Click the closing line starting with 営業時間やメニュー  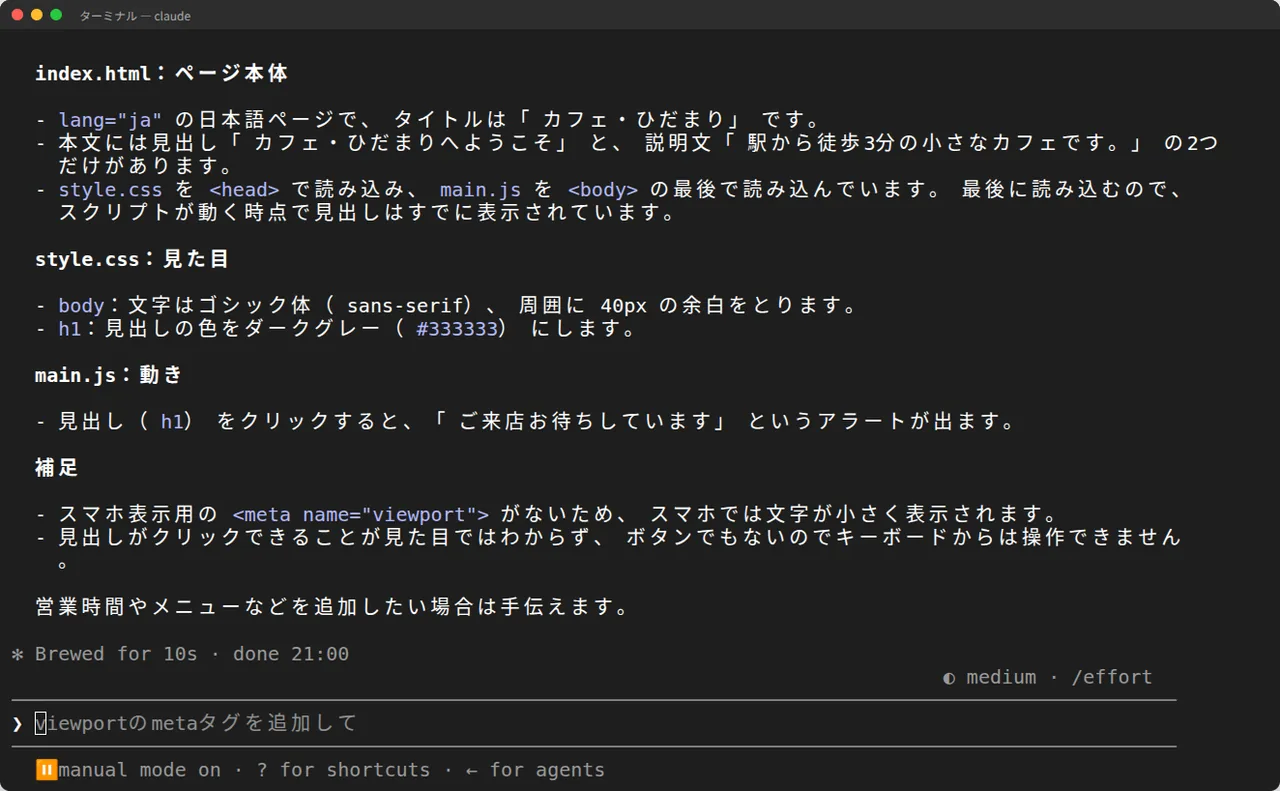click(x=333, y=607)
